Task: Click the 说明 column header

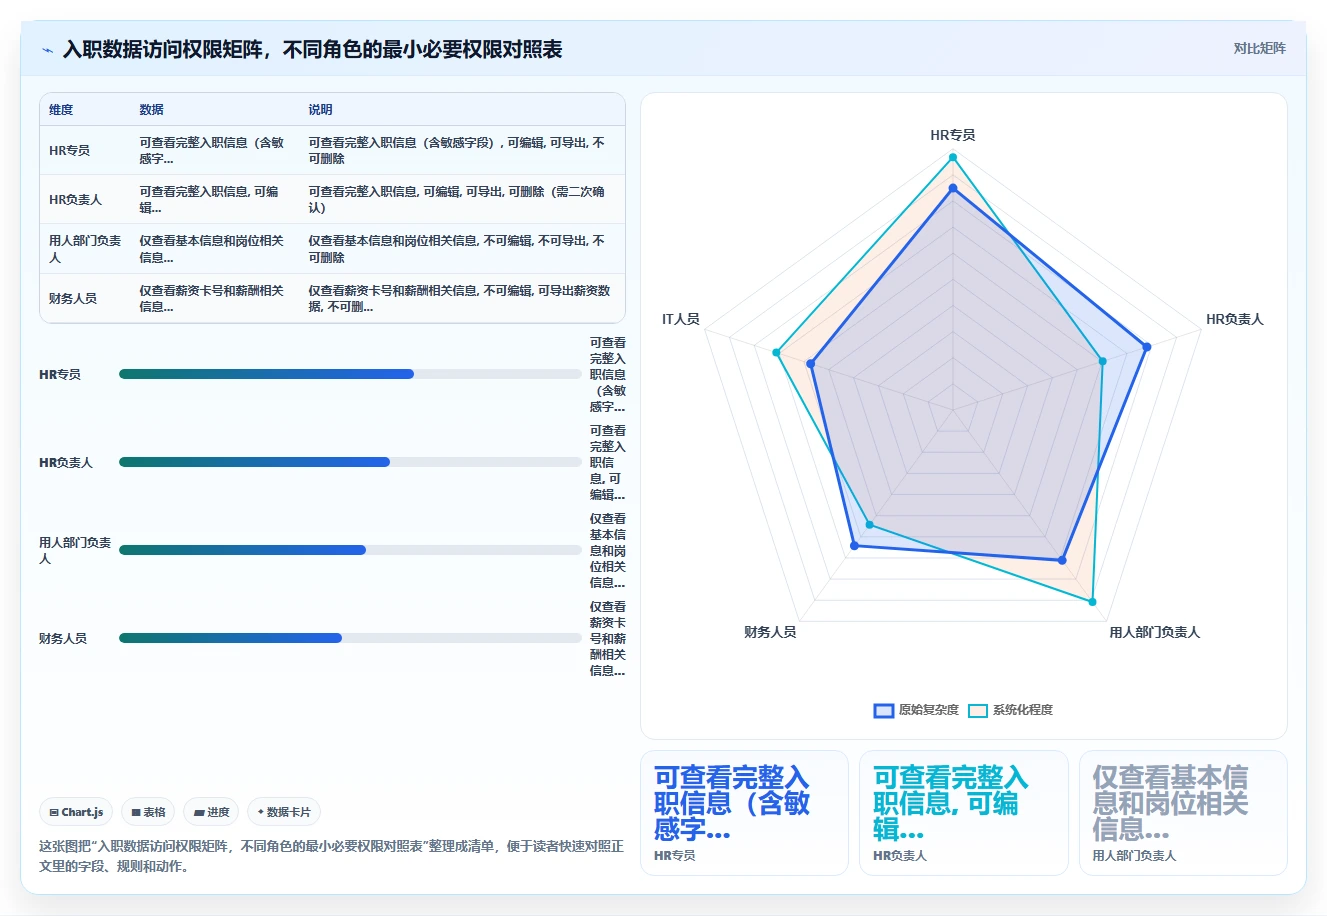Action: (320, 110)
